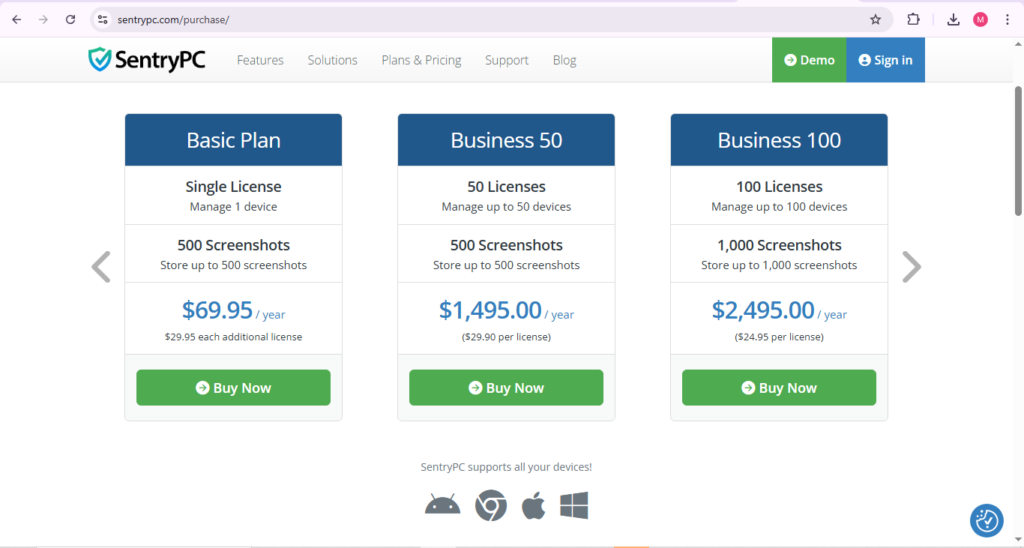Click "$29.95 each additional license" text
The height and width of the screenshot is (548, 1024).
tap(233, 337)
